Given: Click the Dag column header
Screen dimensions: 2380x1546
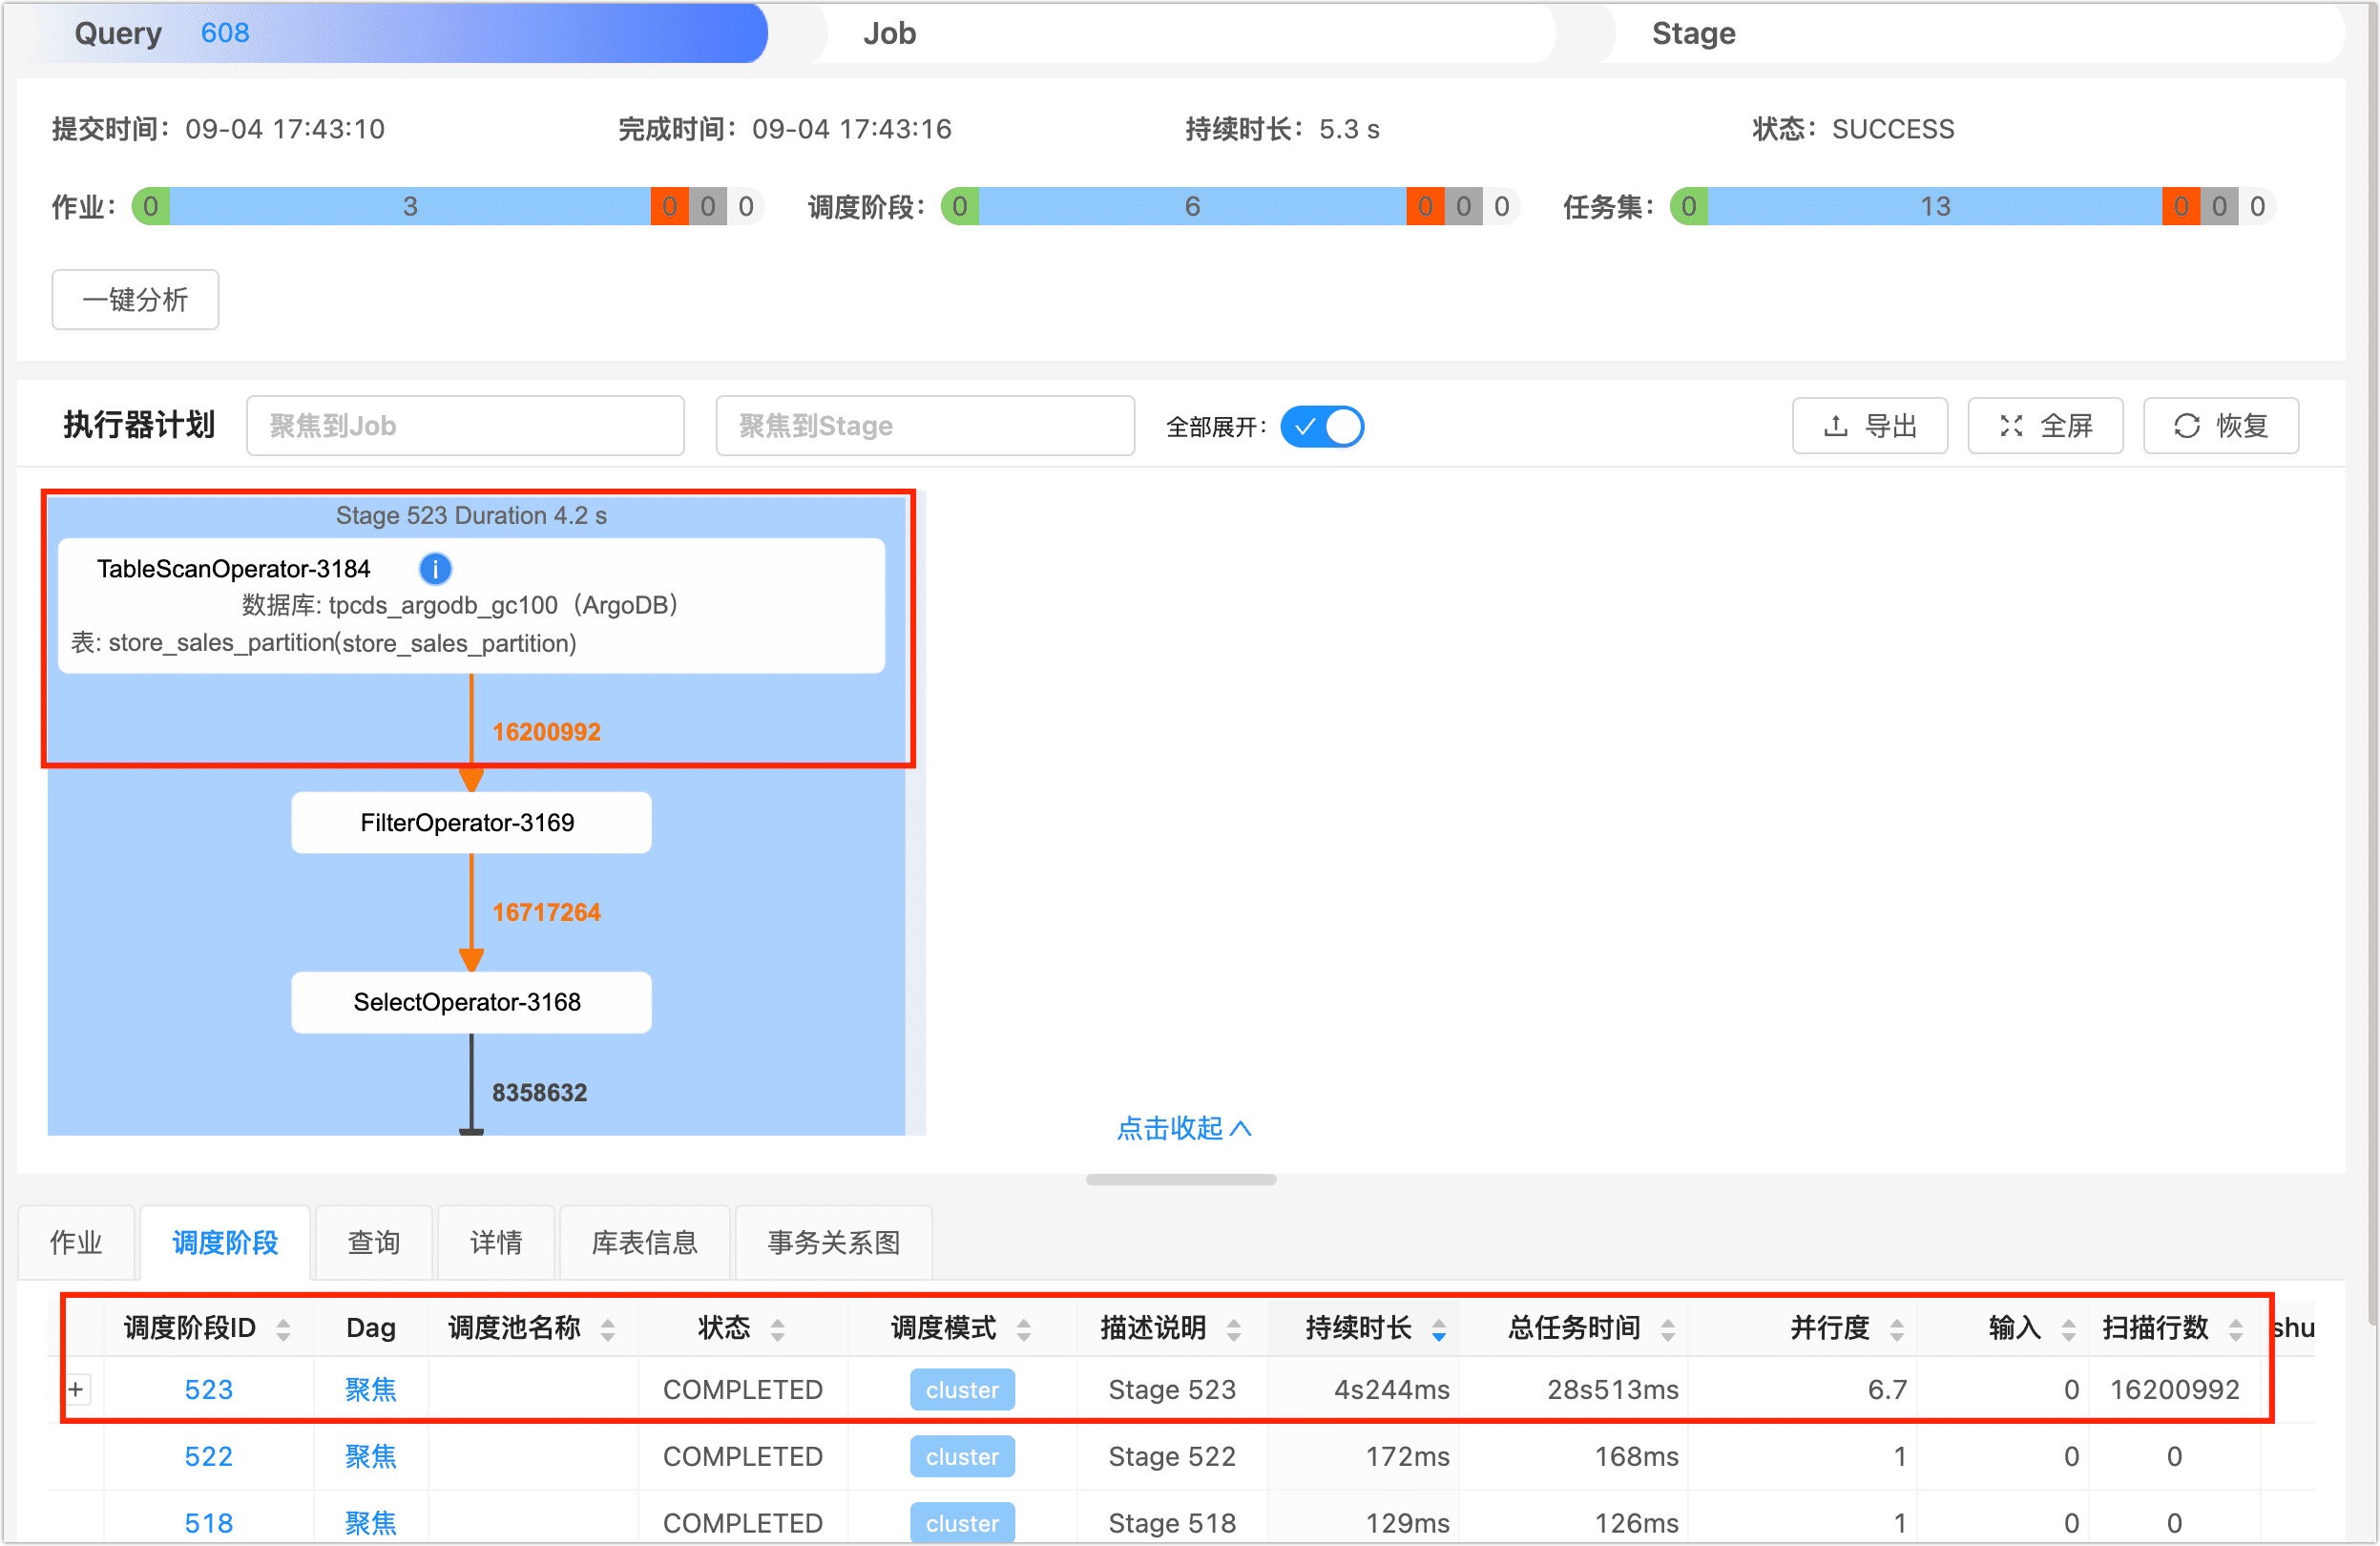Looking at the screenshot, I should point(371,1329).
